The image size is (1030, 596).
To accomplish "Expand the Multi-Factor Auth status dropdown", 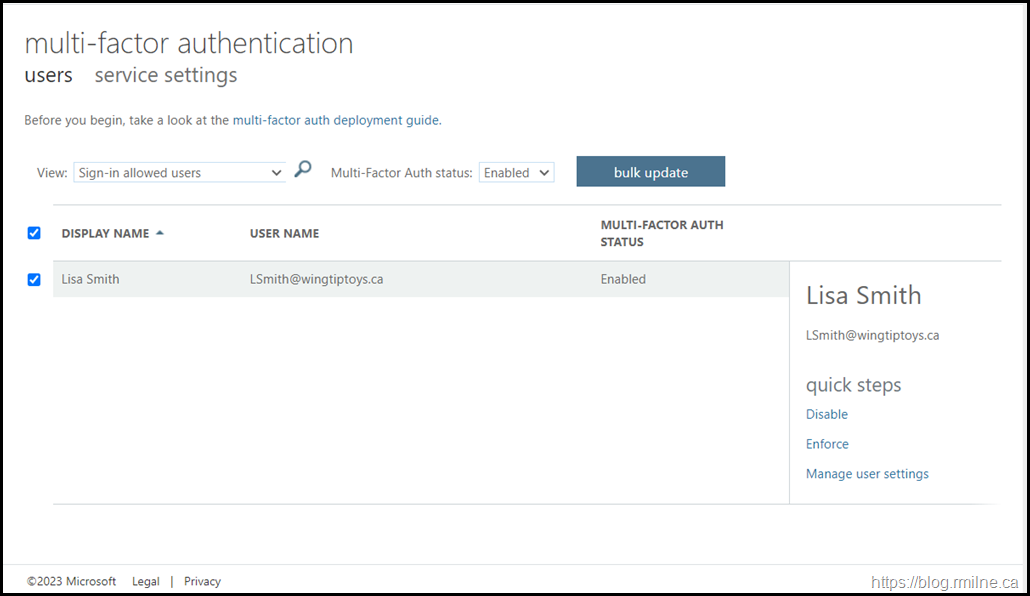I will click(x=516, y=173).
